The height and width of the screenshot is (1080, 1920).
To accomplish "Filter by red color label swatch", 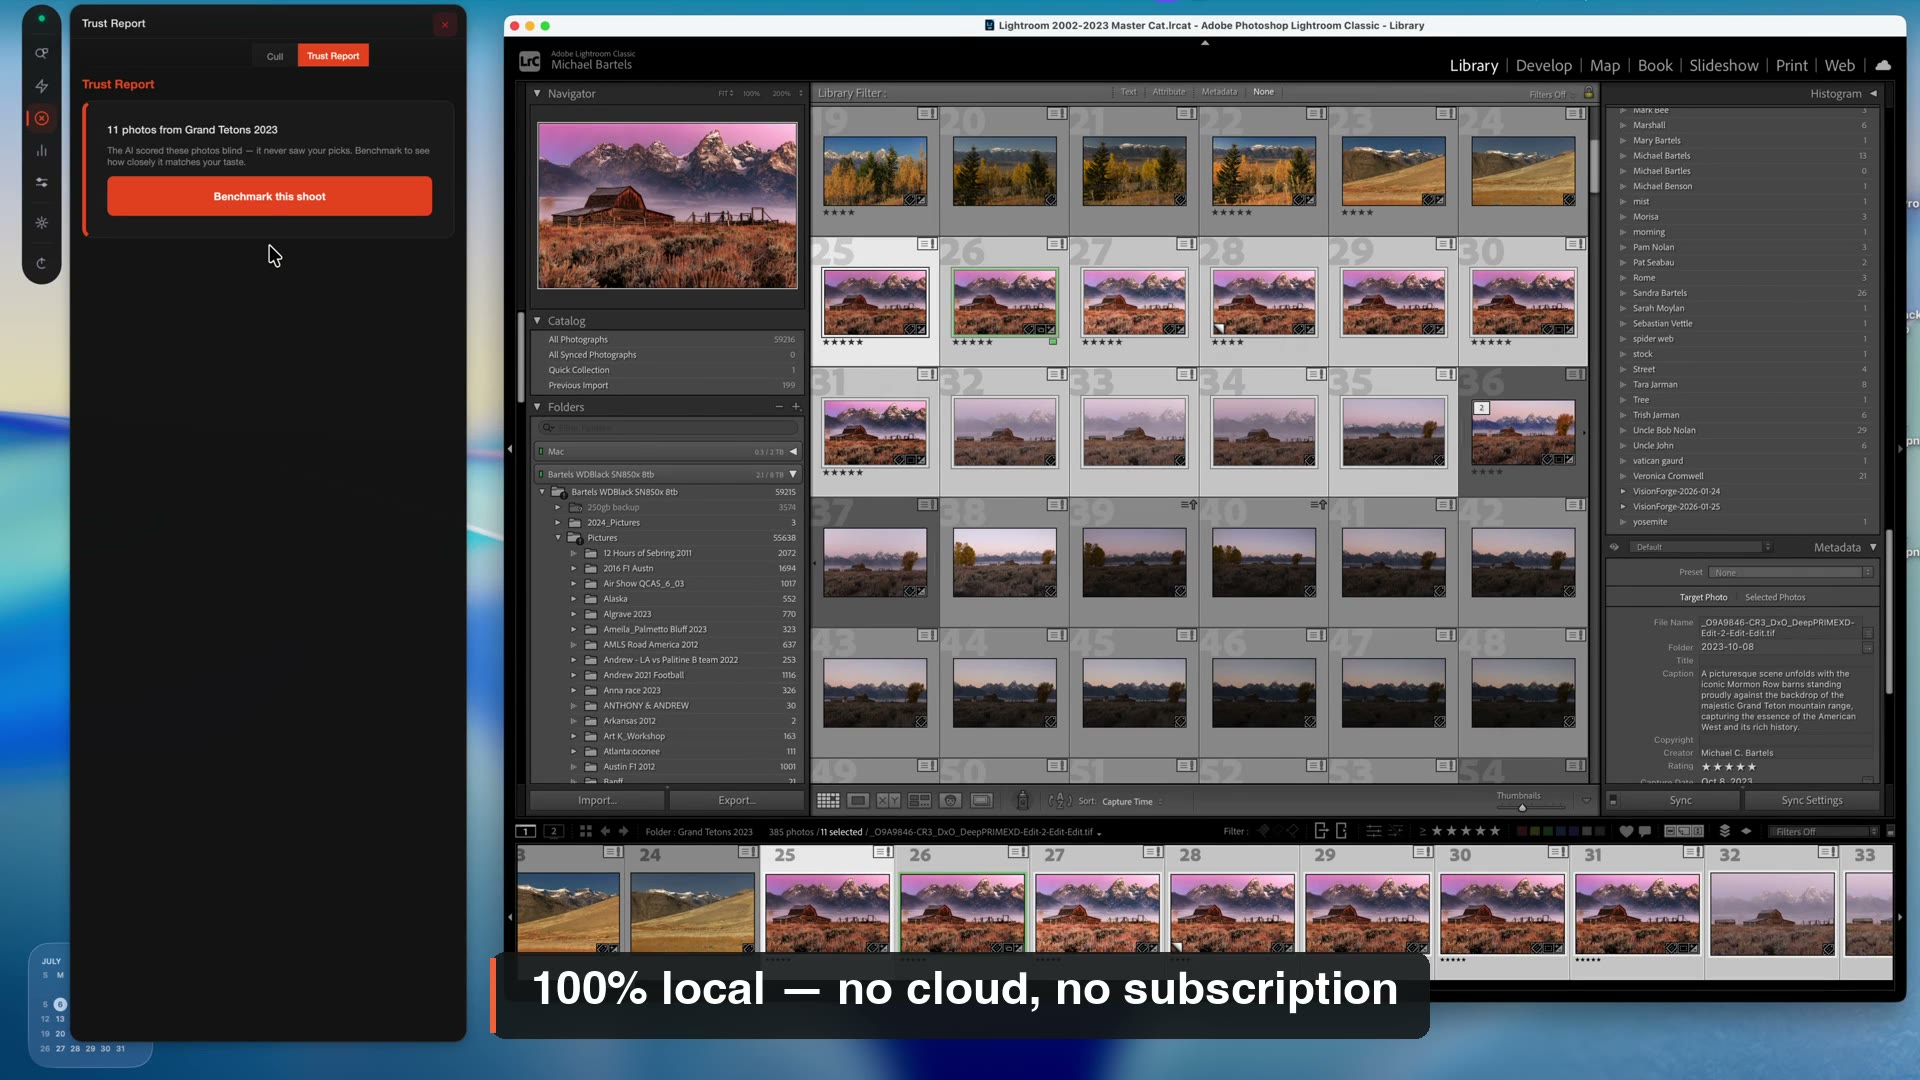I will pos(1522,831).
